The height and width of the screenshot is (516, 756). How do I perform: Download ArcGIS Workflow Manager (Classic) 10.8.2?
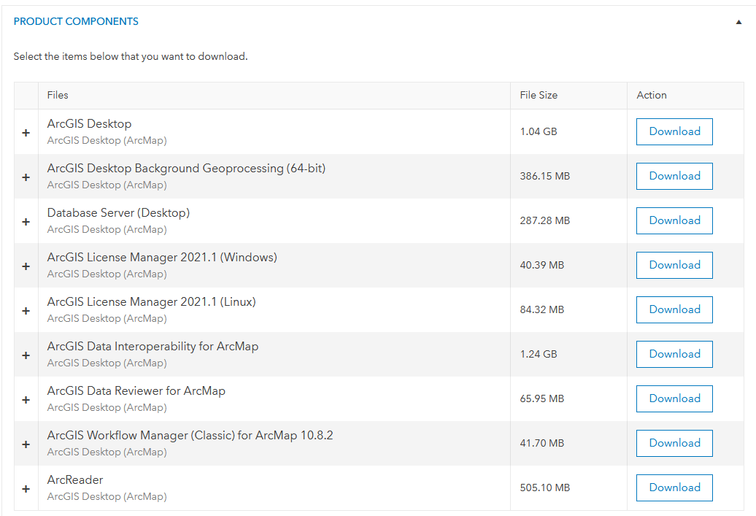coord(674,443)
